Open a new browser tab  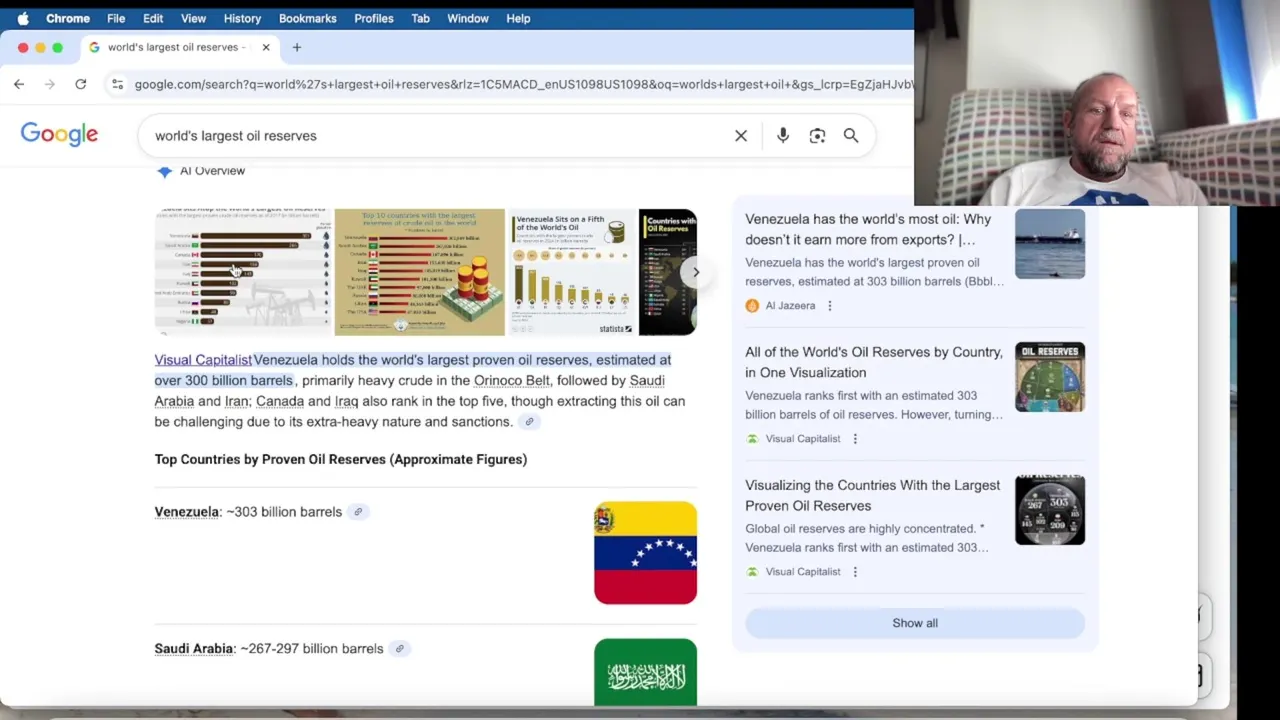pyautogui.click(x=297, y=47)
